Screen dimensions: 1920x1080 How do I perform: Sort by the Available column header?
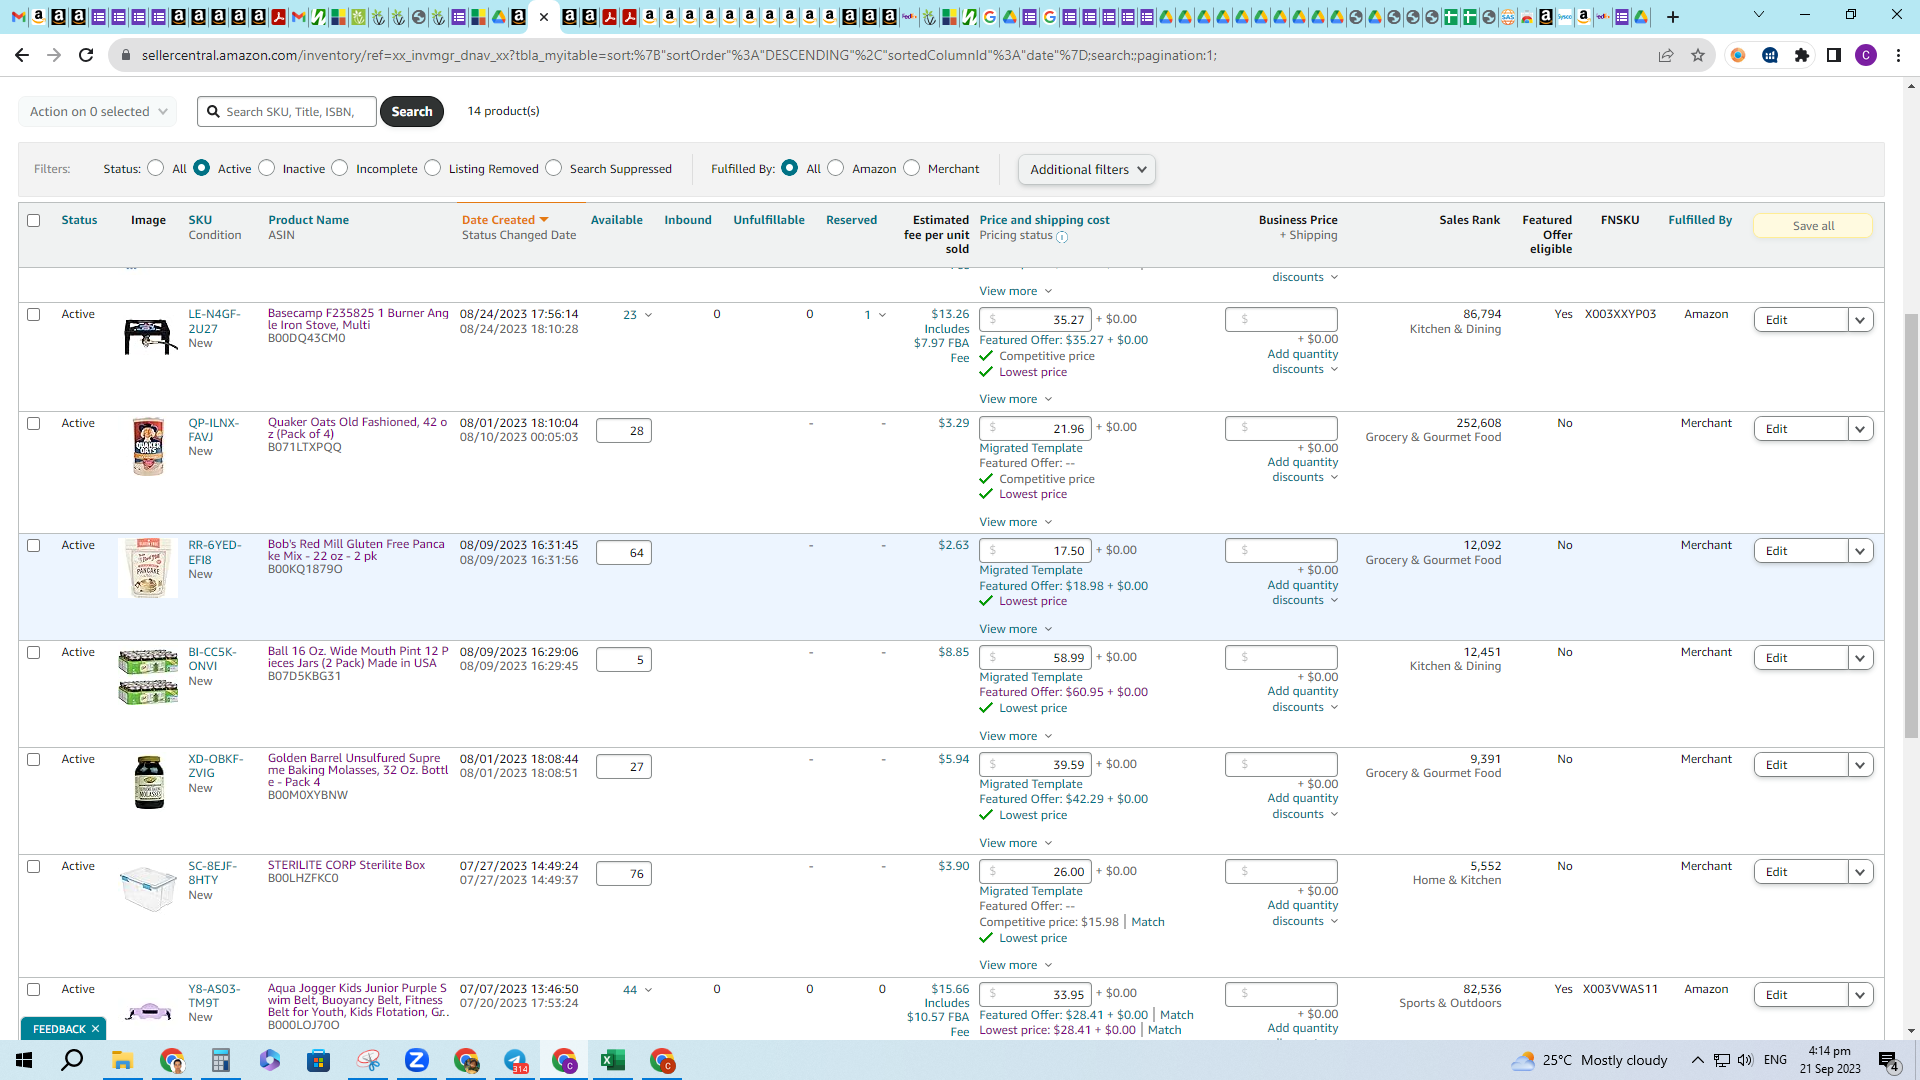(x=617, y=220)
